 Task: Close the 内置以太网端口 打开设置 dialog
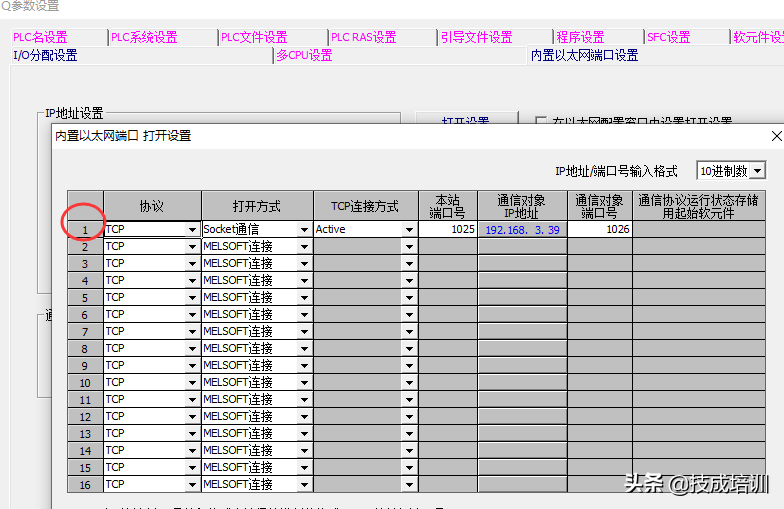776,136
